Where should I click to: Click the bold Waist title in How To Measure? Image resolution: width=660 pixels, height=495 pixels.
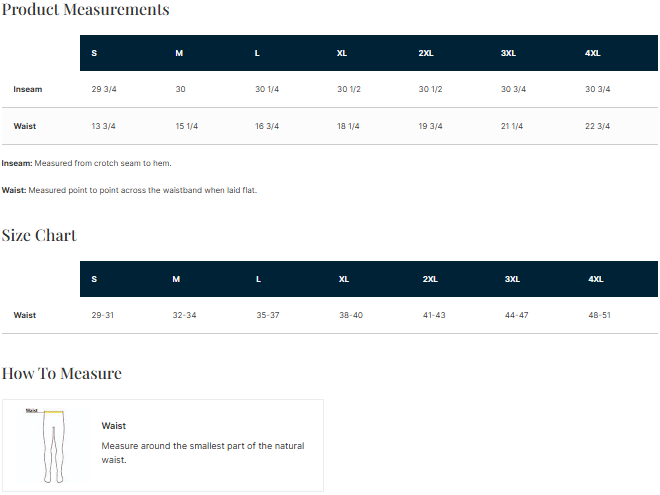(113, 426)
